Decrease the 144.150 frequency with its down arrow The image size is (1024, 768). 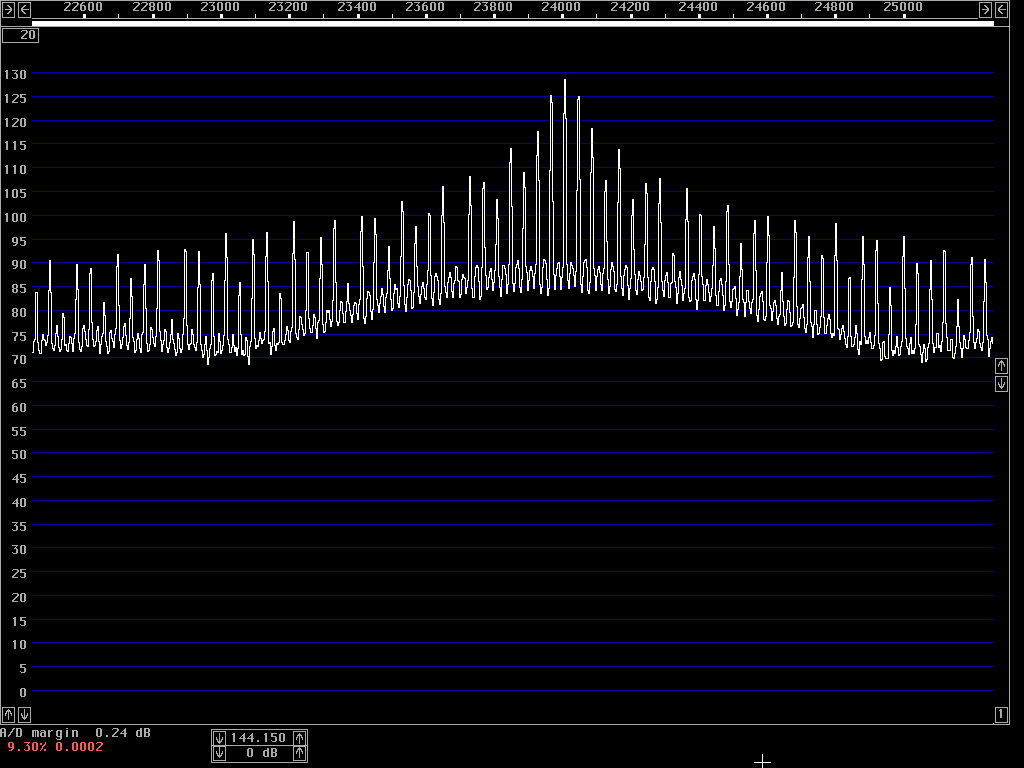(219, 738)
